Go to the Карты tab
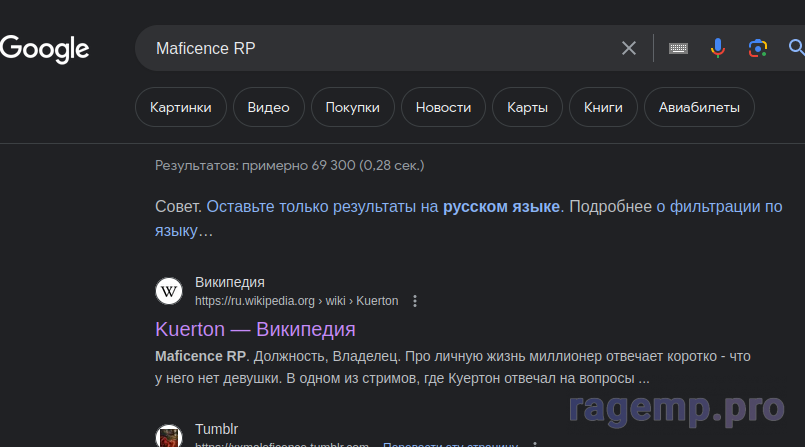Viewport: 805px width, 447px height. [527, 108]
